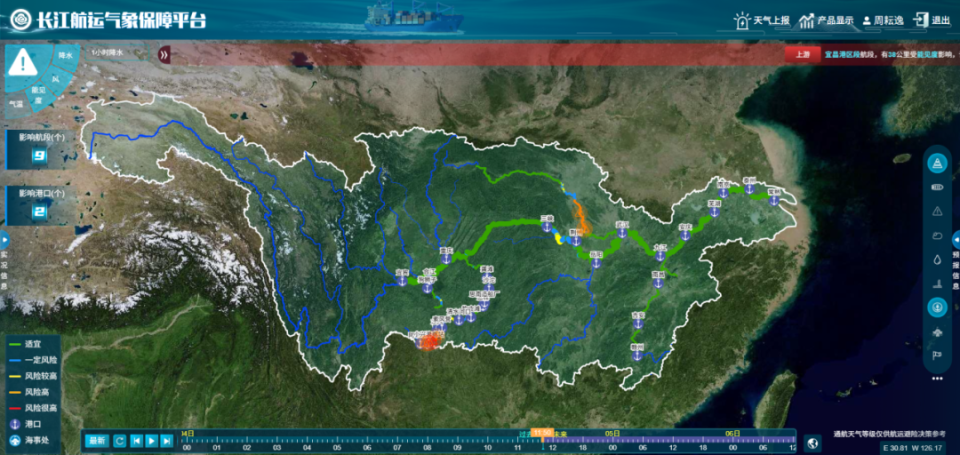This screenshot has height=455, width=960.
Task: Click the platform logo next to 长江航运气象保障平台
Action: click(x=21, y=20)
